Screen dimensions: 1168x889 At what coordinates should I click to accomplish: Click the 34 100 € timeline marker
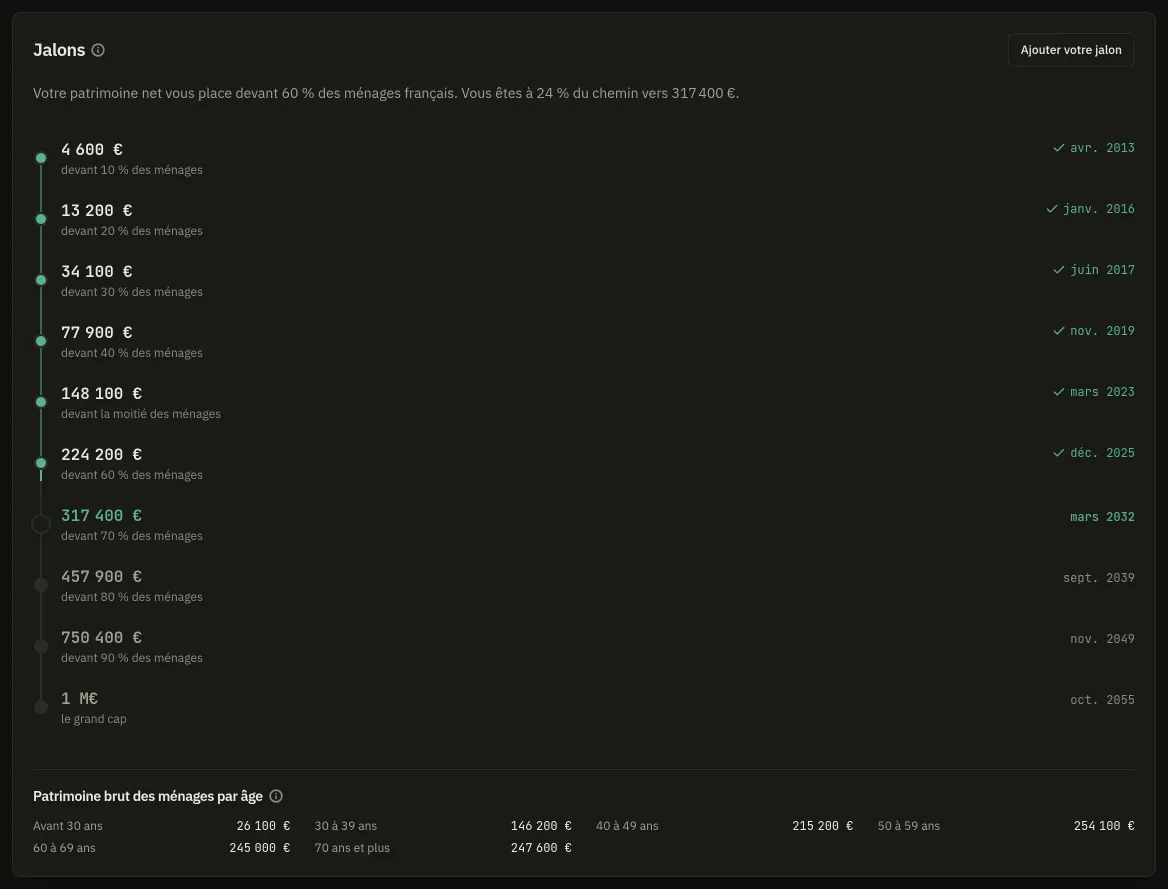pyautogui.click(x=41, y=280)
